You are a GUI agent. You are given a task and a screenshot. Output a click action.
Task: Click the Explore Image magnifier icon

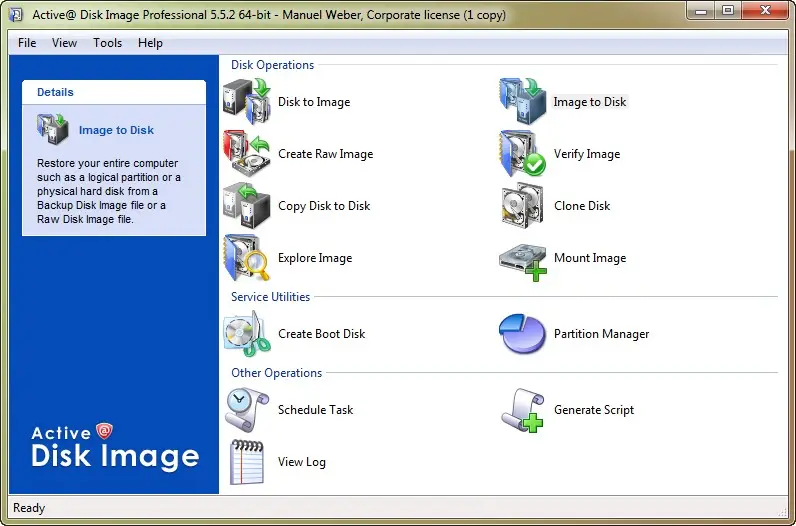[247, 257]
